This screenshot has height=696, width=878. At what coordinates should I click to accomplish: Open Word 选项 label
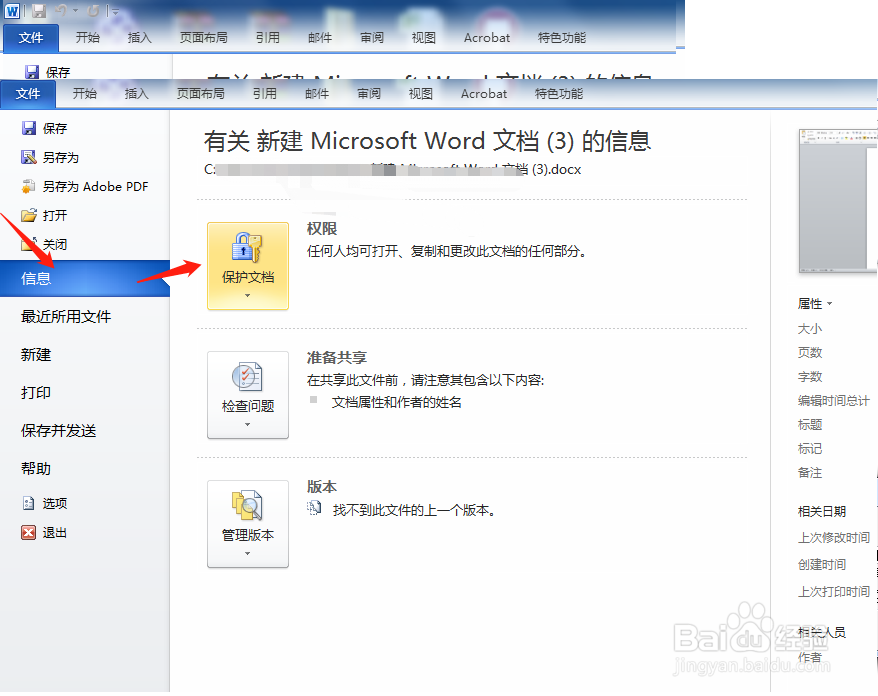pyautogui.click(x=55, y=503)
